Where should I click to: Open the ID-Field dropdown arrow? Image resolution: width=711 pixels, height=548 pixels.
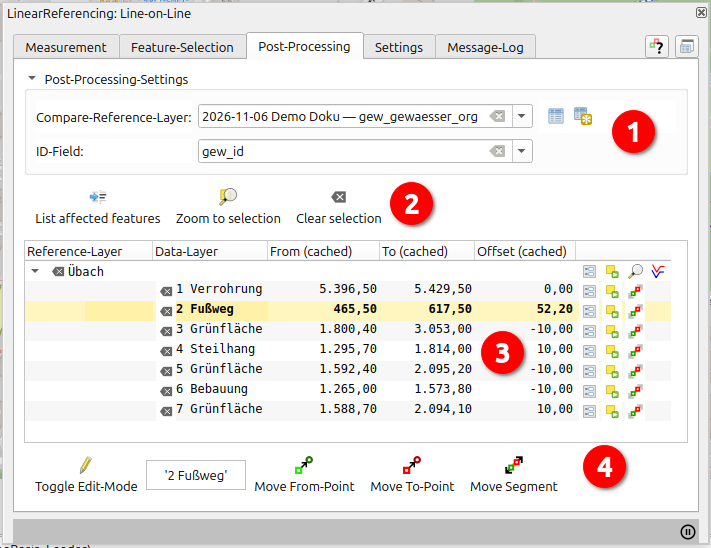pos(522,151)
